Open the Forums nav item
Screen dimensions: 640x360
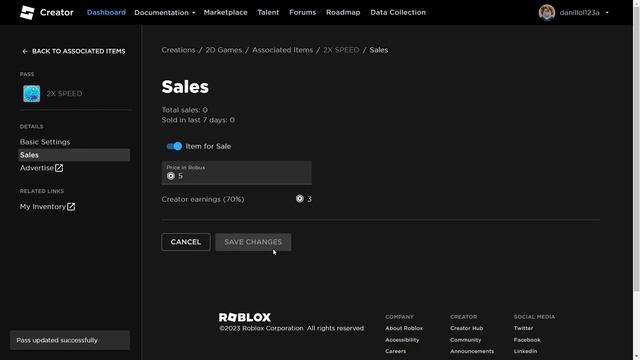[302, 13]
